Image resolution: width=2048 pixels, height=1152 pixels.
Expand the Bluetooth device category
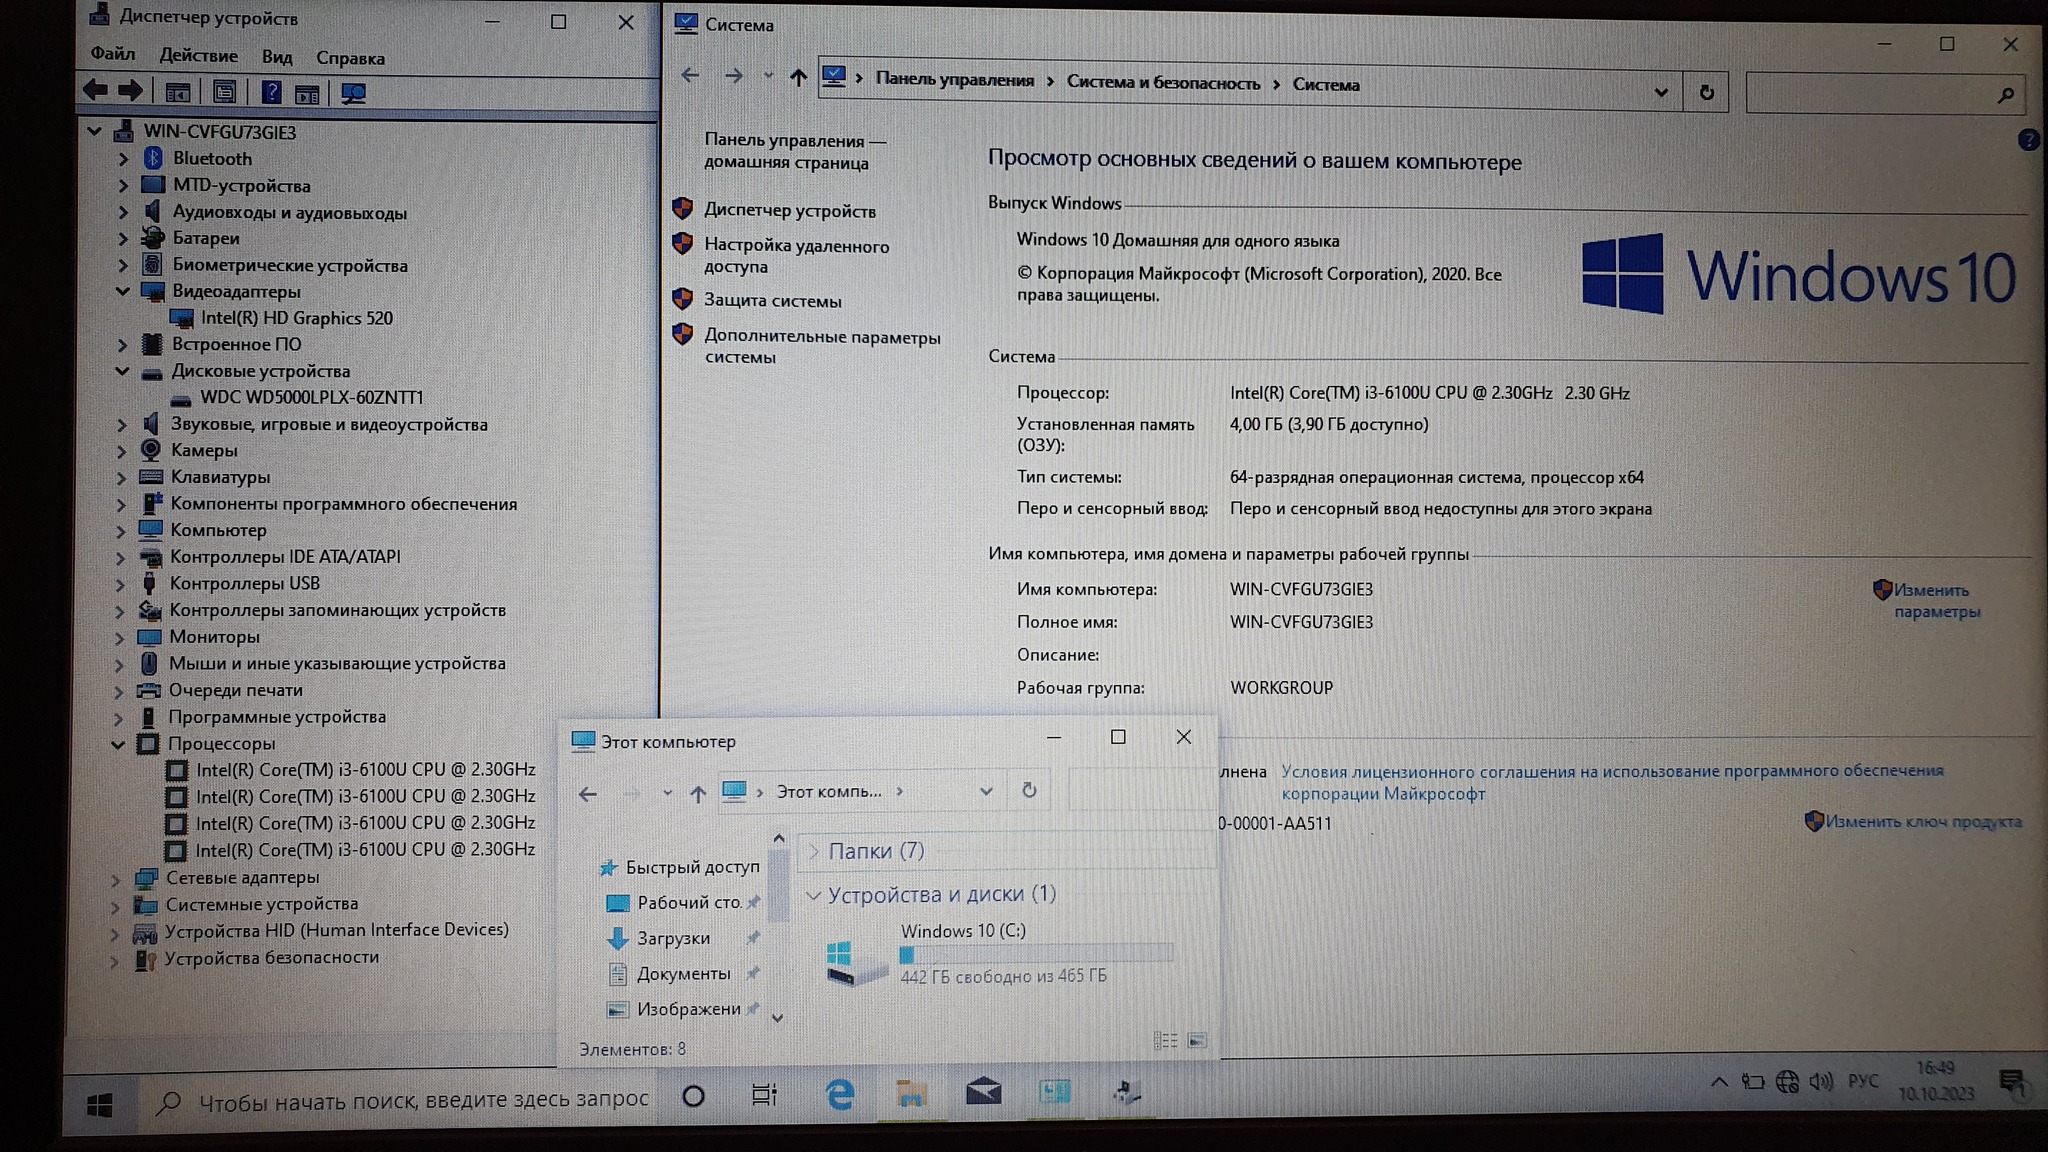123,159
